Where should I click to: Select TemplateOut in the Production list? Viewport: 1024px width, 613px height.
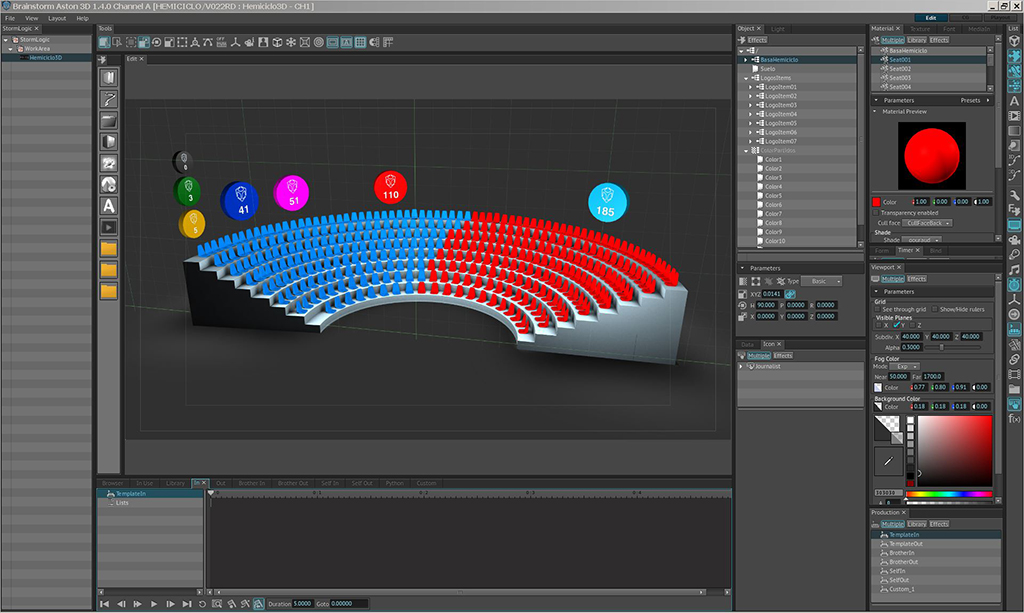pos(908,543)
